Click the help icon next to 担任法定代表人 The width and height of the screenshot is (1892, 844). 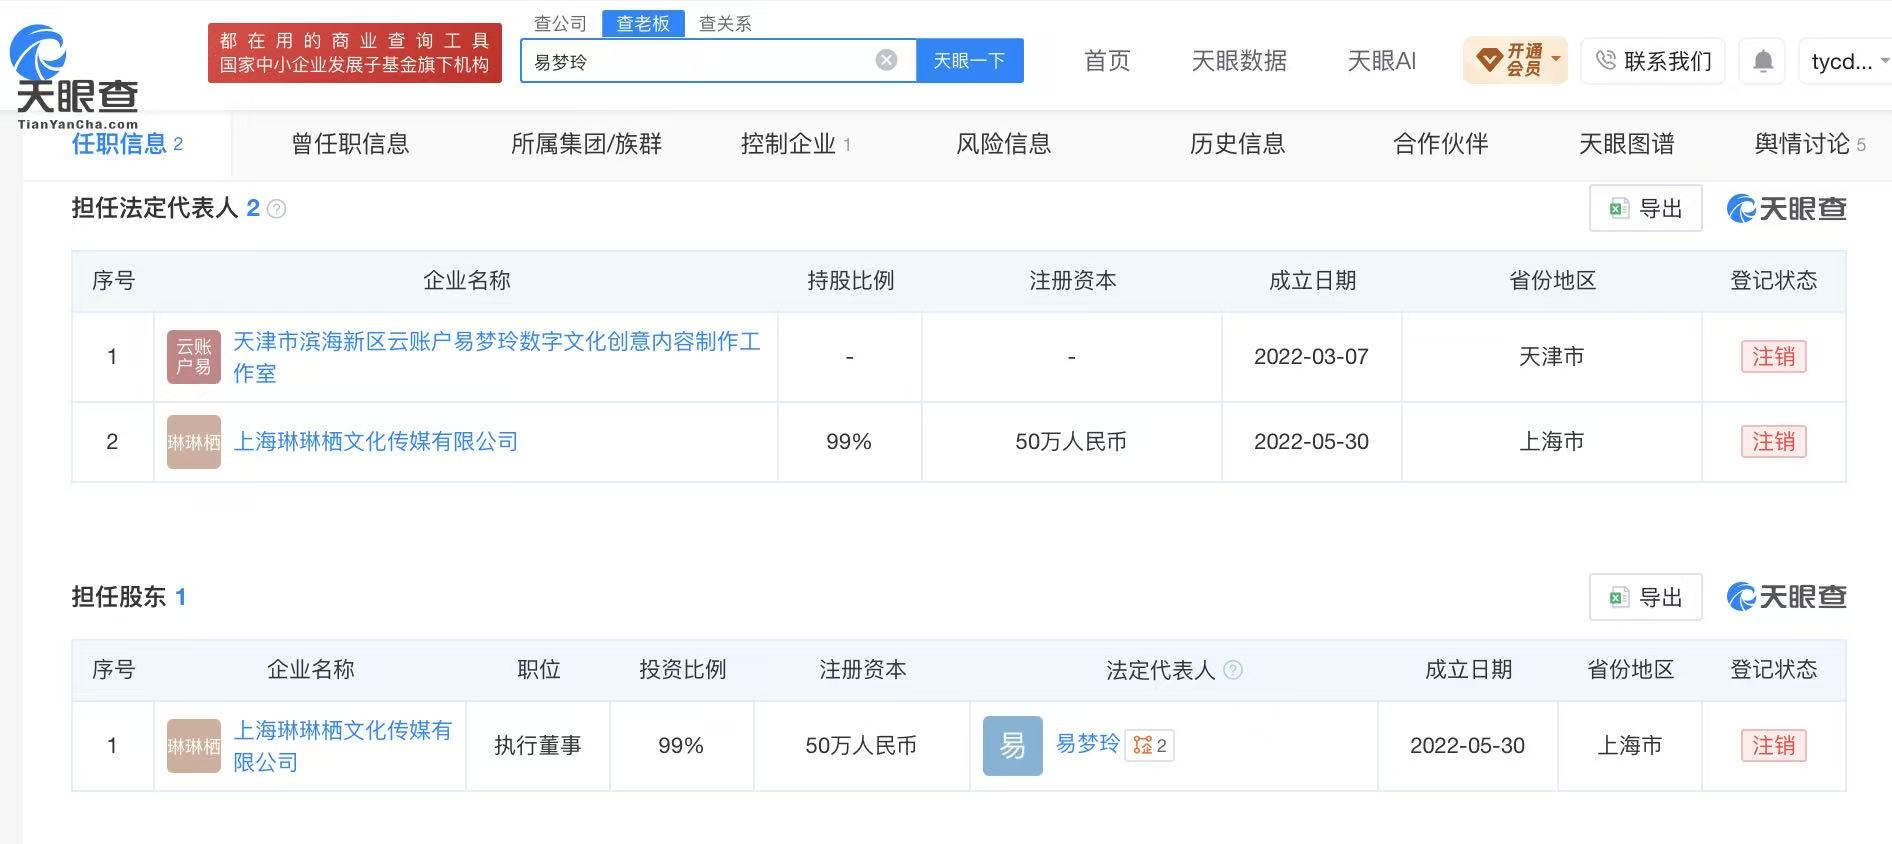pos(277,209)
